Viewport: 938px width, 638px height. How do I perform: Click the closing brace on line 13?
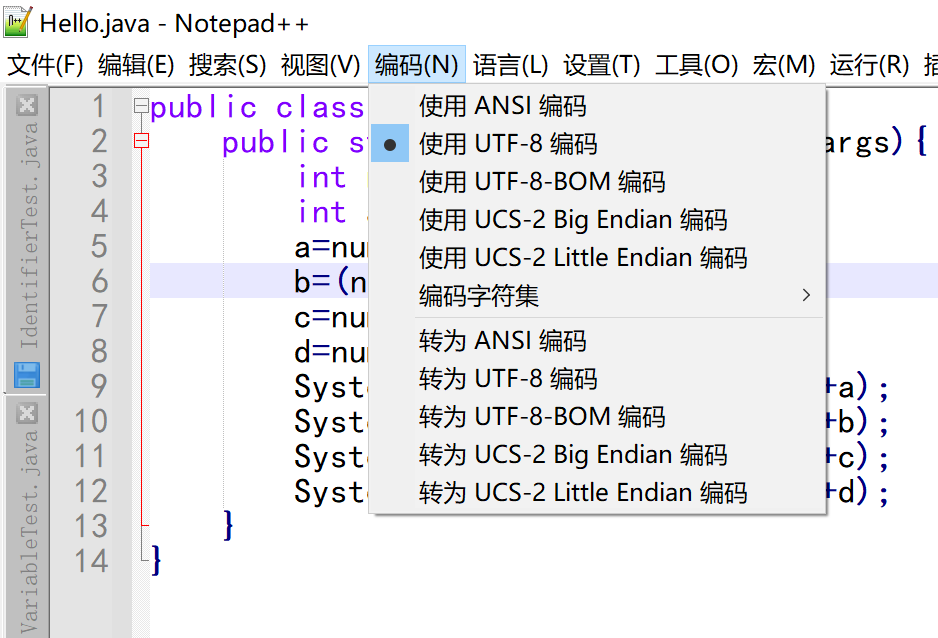[x=228, y=526]
